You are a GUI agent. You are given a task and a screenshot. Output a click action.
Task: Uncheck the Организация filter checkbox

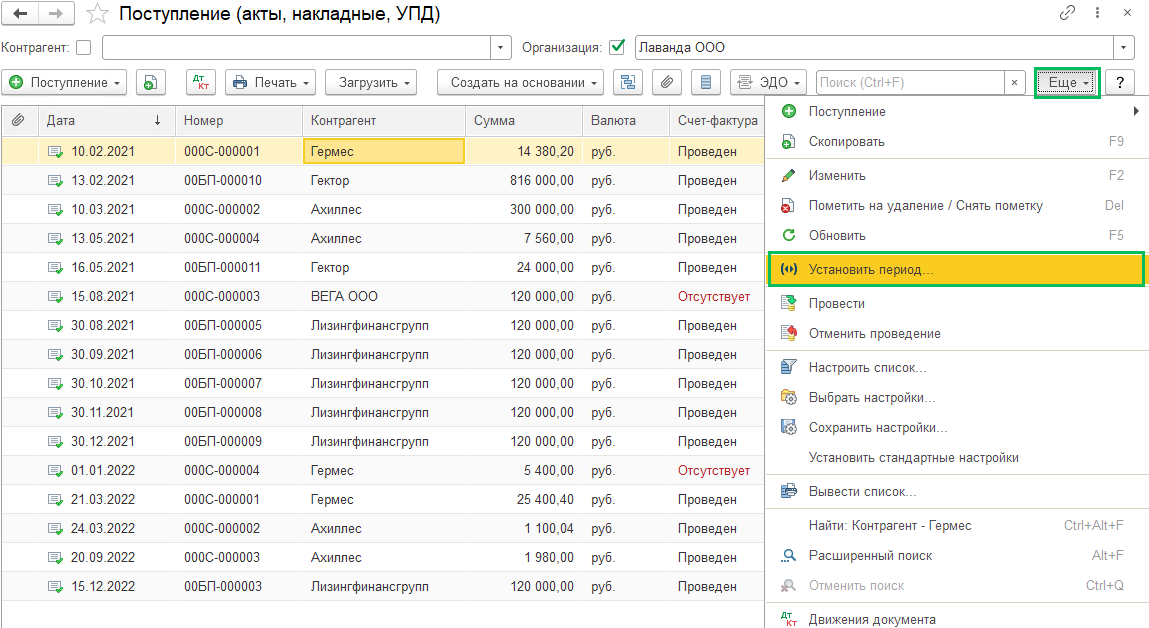click(617, 47)
